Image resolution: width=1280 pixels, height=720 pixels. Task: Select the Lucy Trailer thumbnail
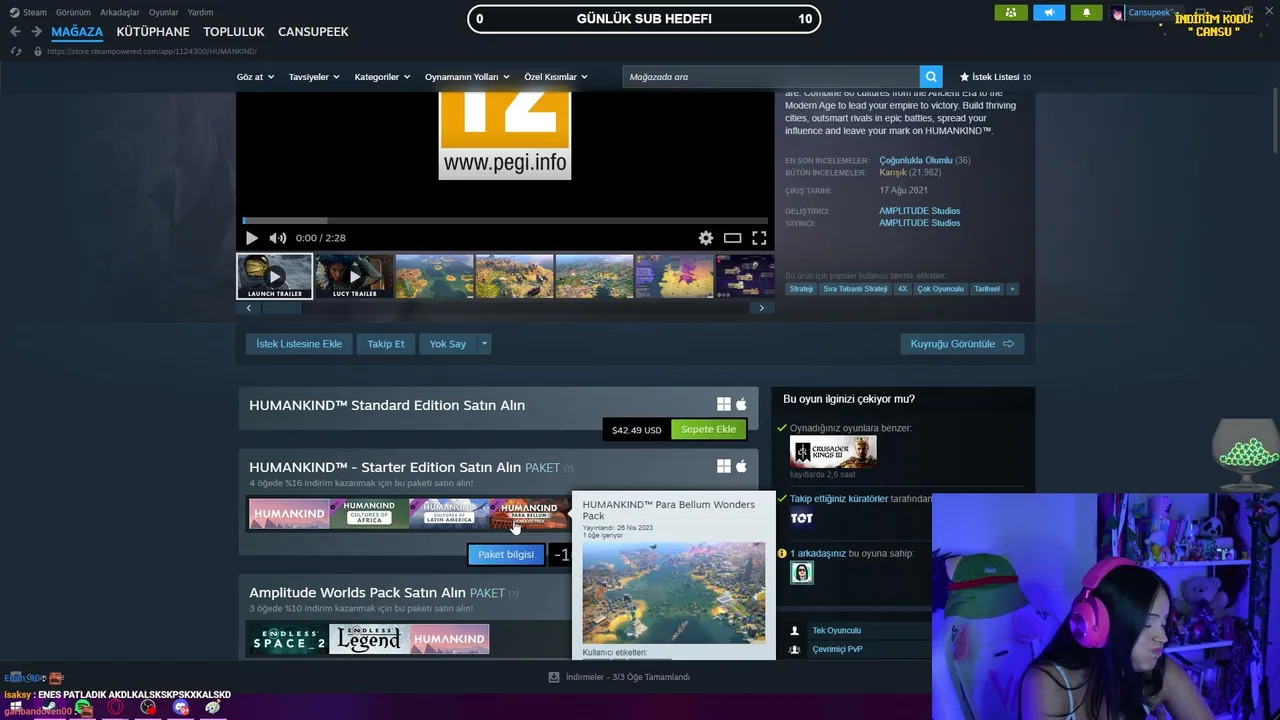[354, 276]
